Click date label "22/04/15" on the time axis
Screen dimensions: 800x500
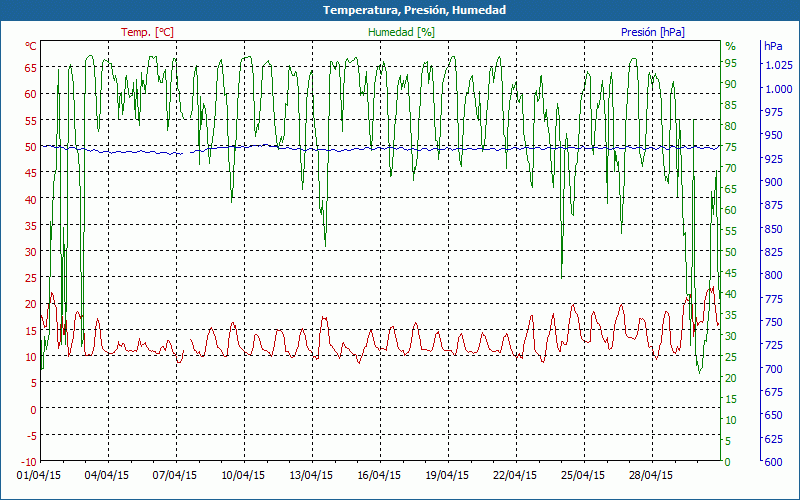pyautogui.click(x=515, y=475)
